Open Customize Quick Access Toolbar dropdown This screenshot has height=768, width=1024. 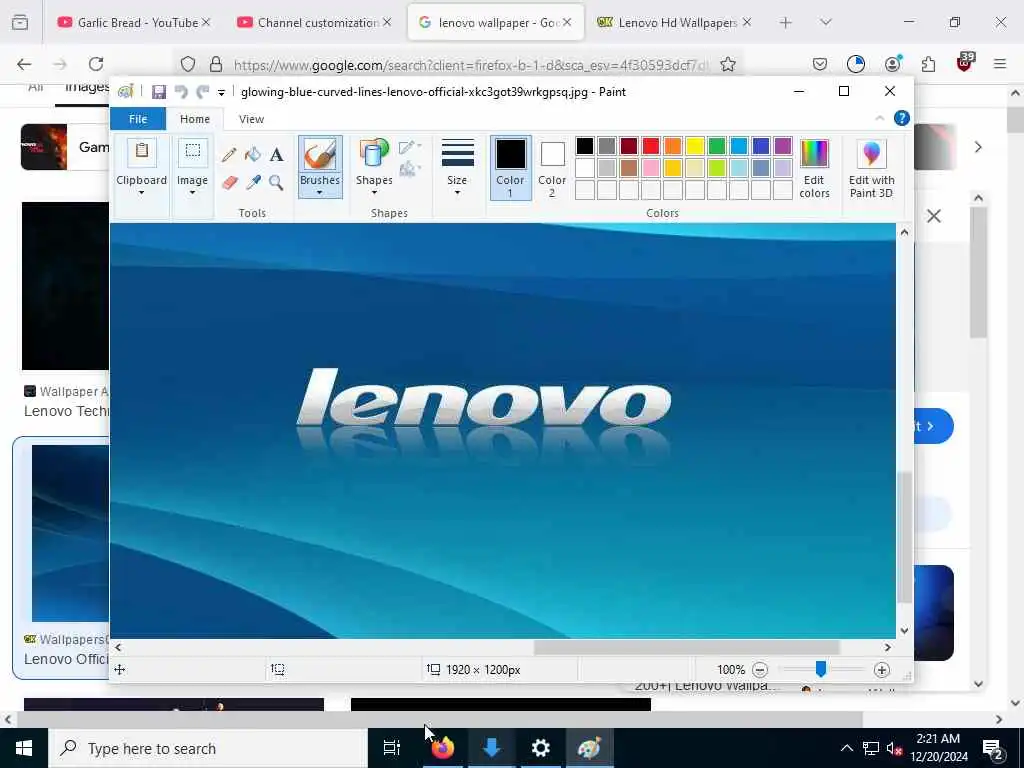[221, 93]
